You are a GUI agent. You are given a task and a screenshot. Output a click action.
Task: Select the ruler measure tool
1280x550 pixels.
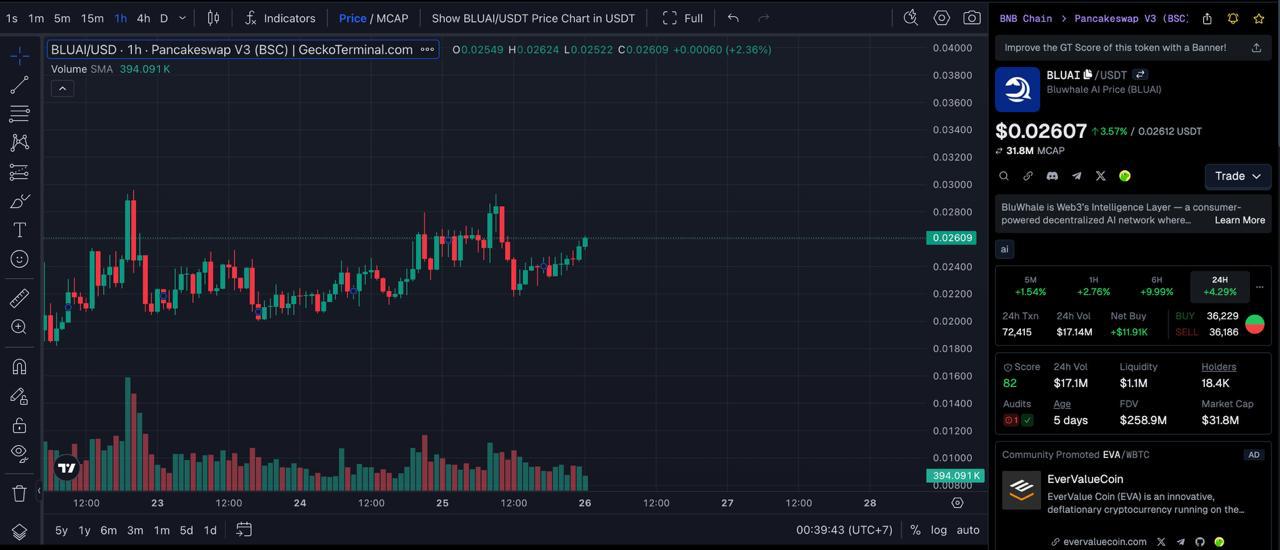pyautogui.click(x=19, y=298)
